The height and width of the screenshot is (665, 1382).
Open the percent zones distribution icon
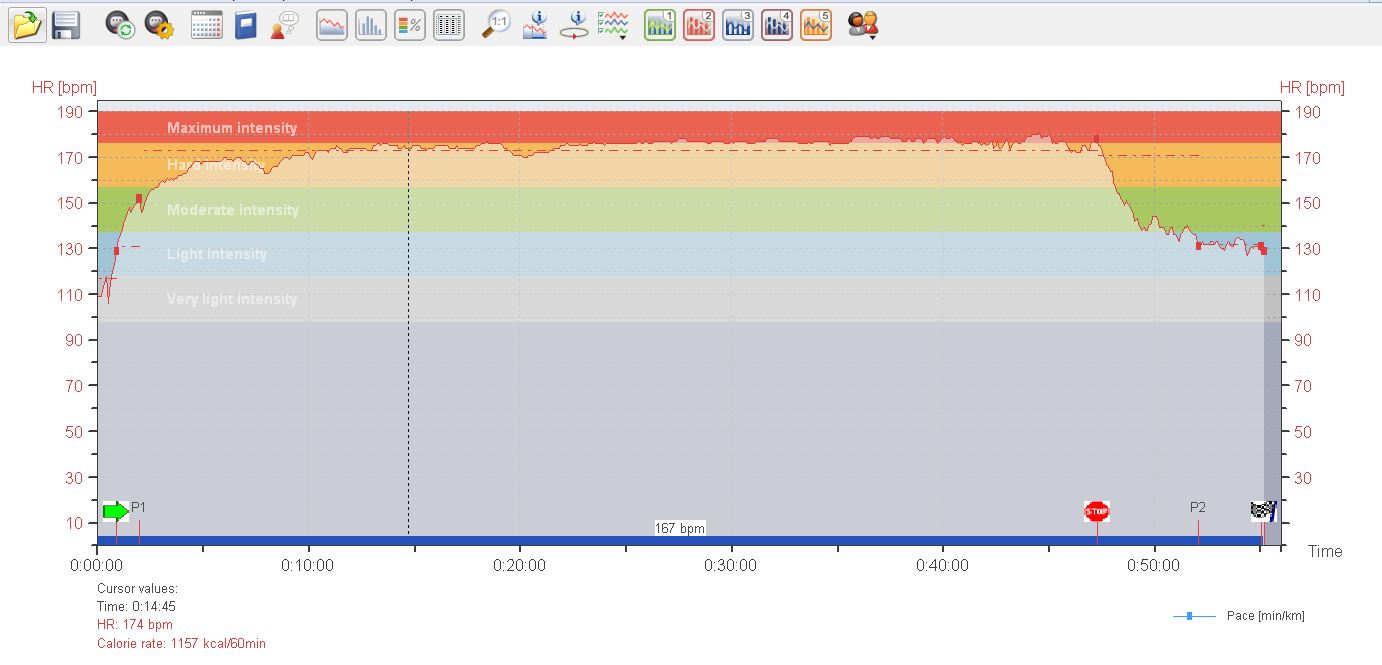coord(410,25)
